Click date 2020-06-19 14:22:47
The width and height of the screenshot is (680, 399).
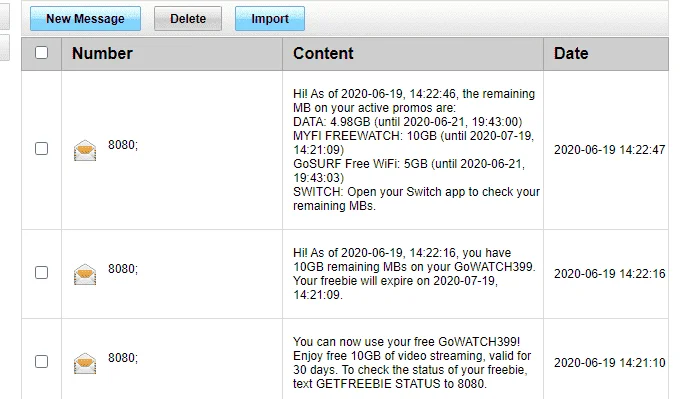[609, 150]
